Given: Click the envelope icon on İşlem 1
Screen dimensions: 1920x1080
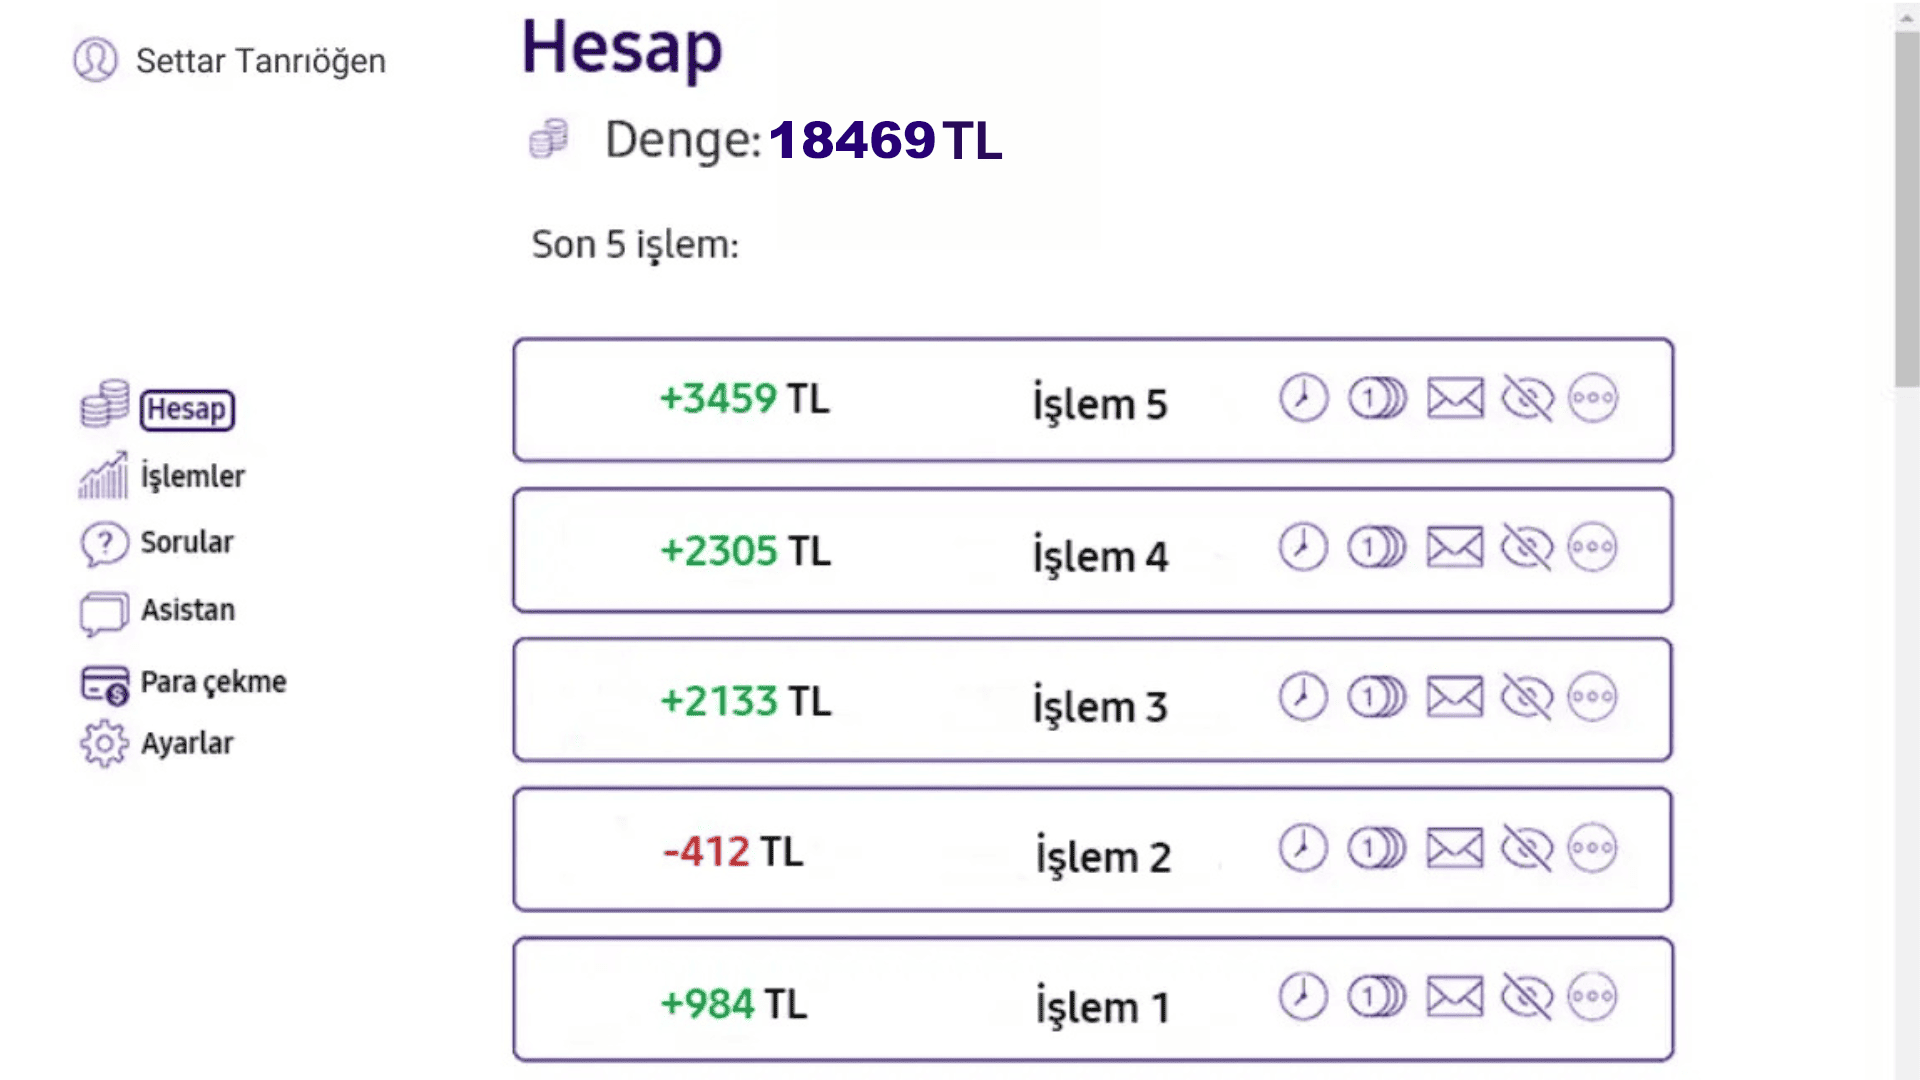Looking at the screenshot, I should [1454, 998].
